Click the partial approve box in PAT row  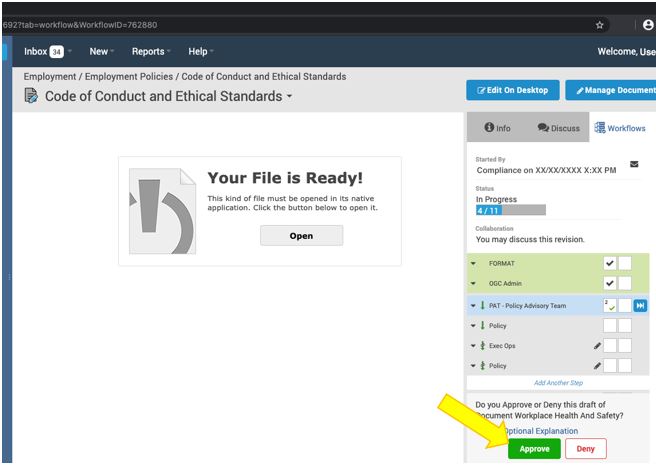(x=610, y=305)
